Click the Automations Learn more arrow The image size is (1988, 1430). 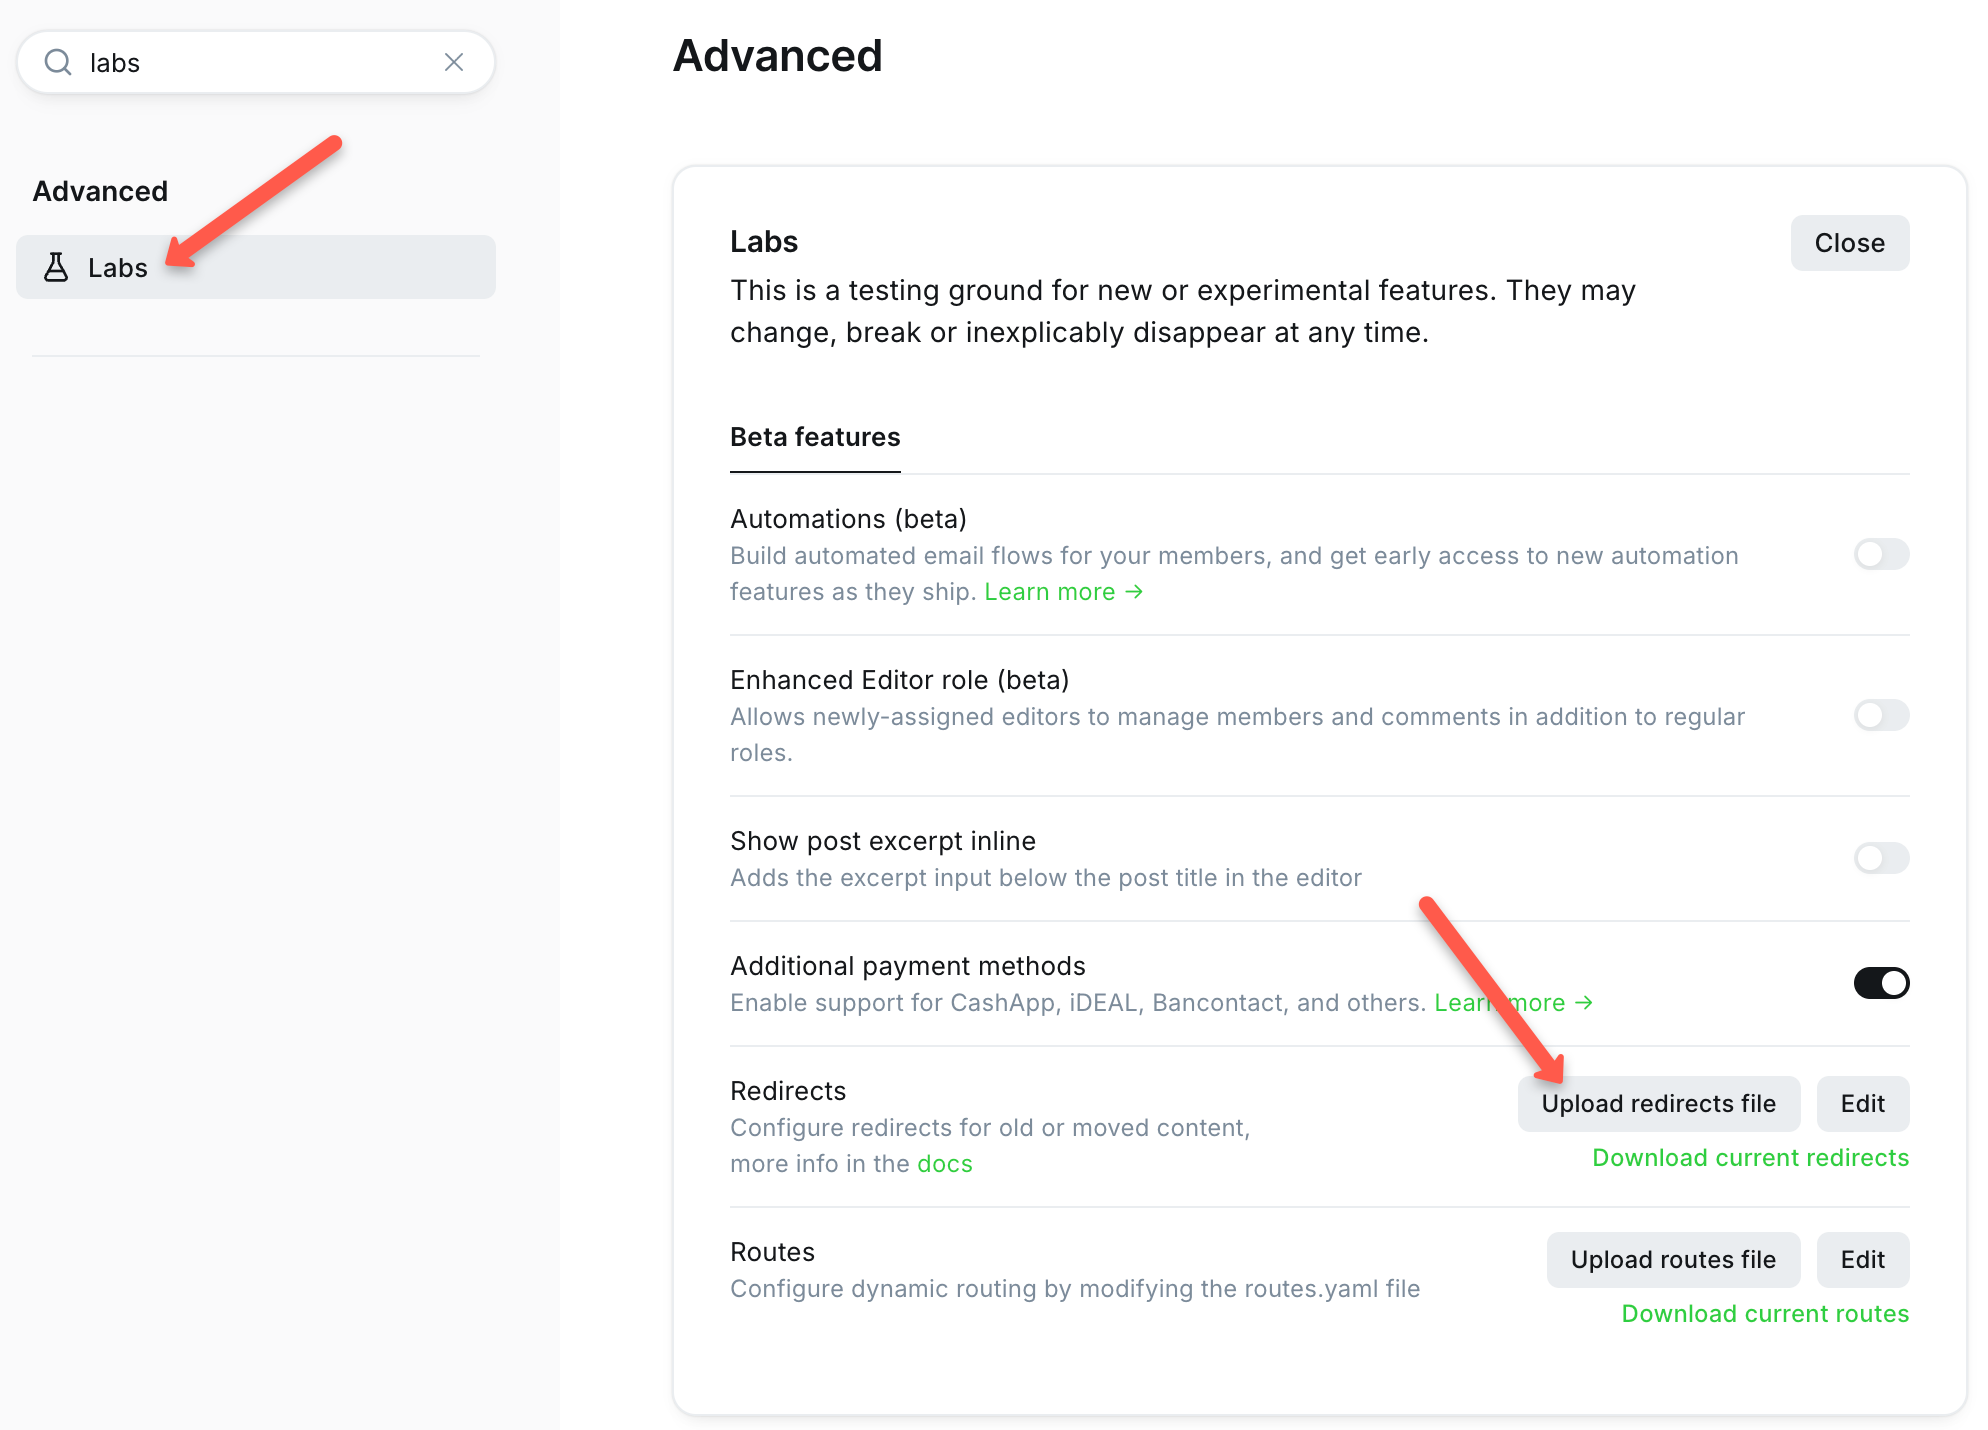[1134, 592]
